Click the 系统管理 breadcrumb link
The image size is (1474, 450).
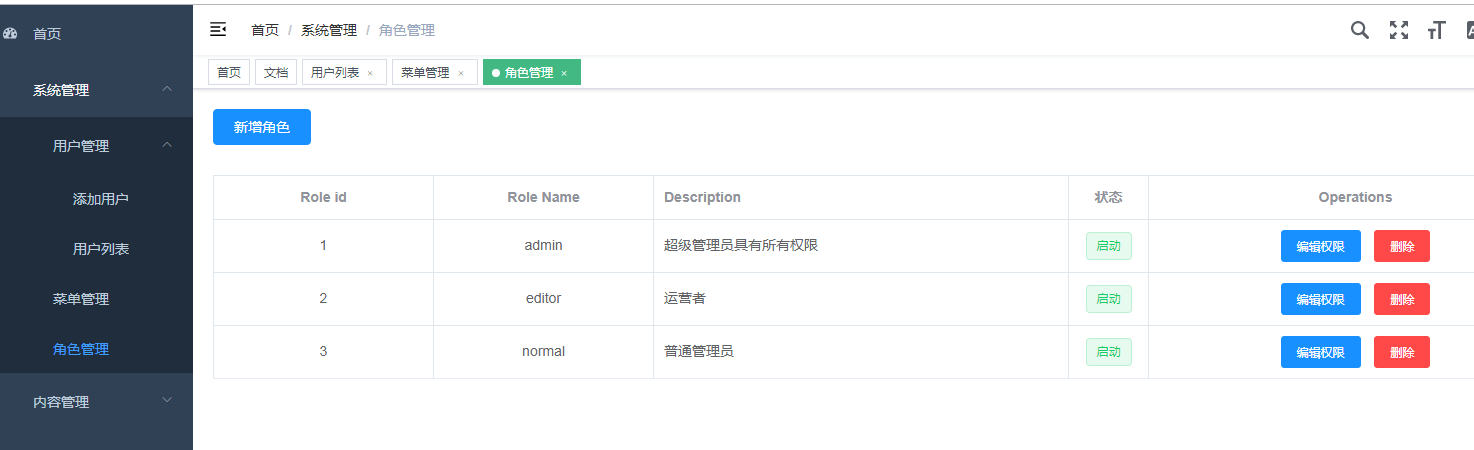coord(329,30)
